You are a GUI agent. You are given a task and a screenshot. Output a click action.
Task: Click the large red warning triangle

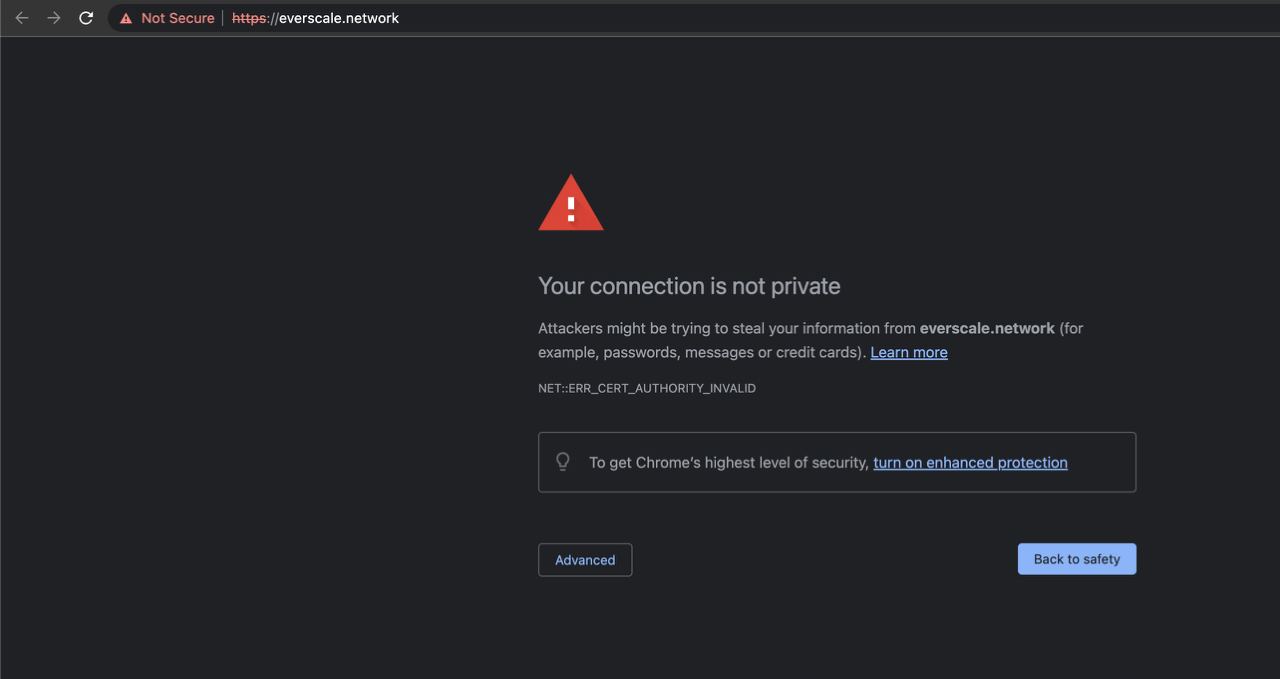pos(571,203)
